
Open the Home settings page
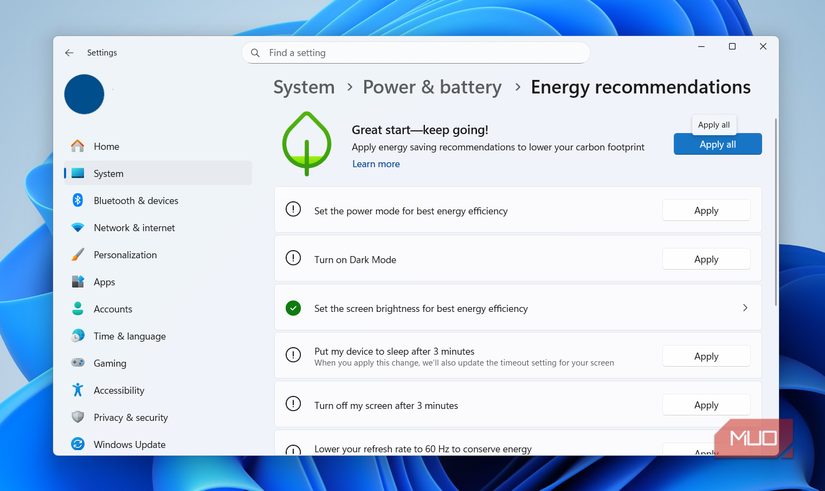[158, 146]
